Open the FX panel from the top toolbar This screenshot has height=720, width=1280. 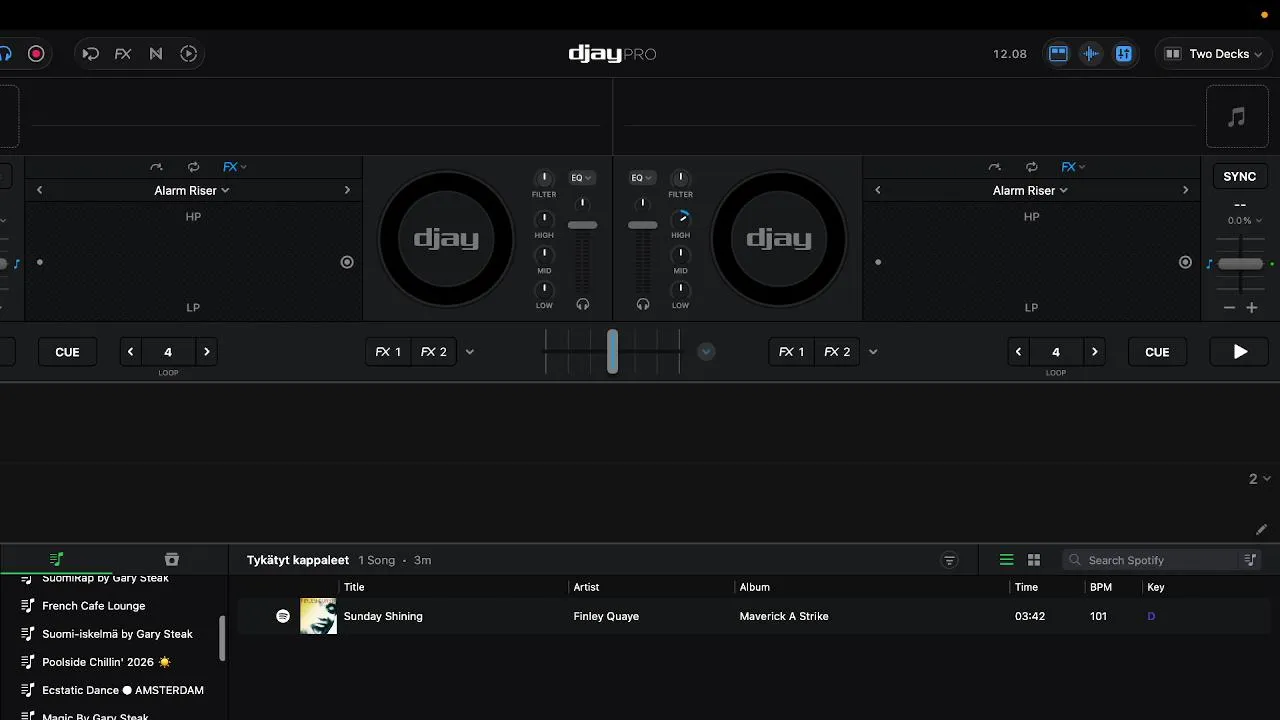[x=123, y=54]
